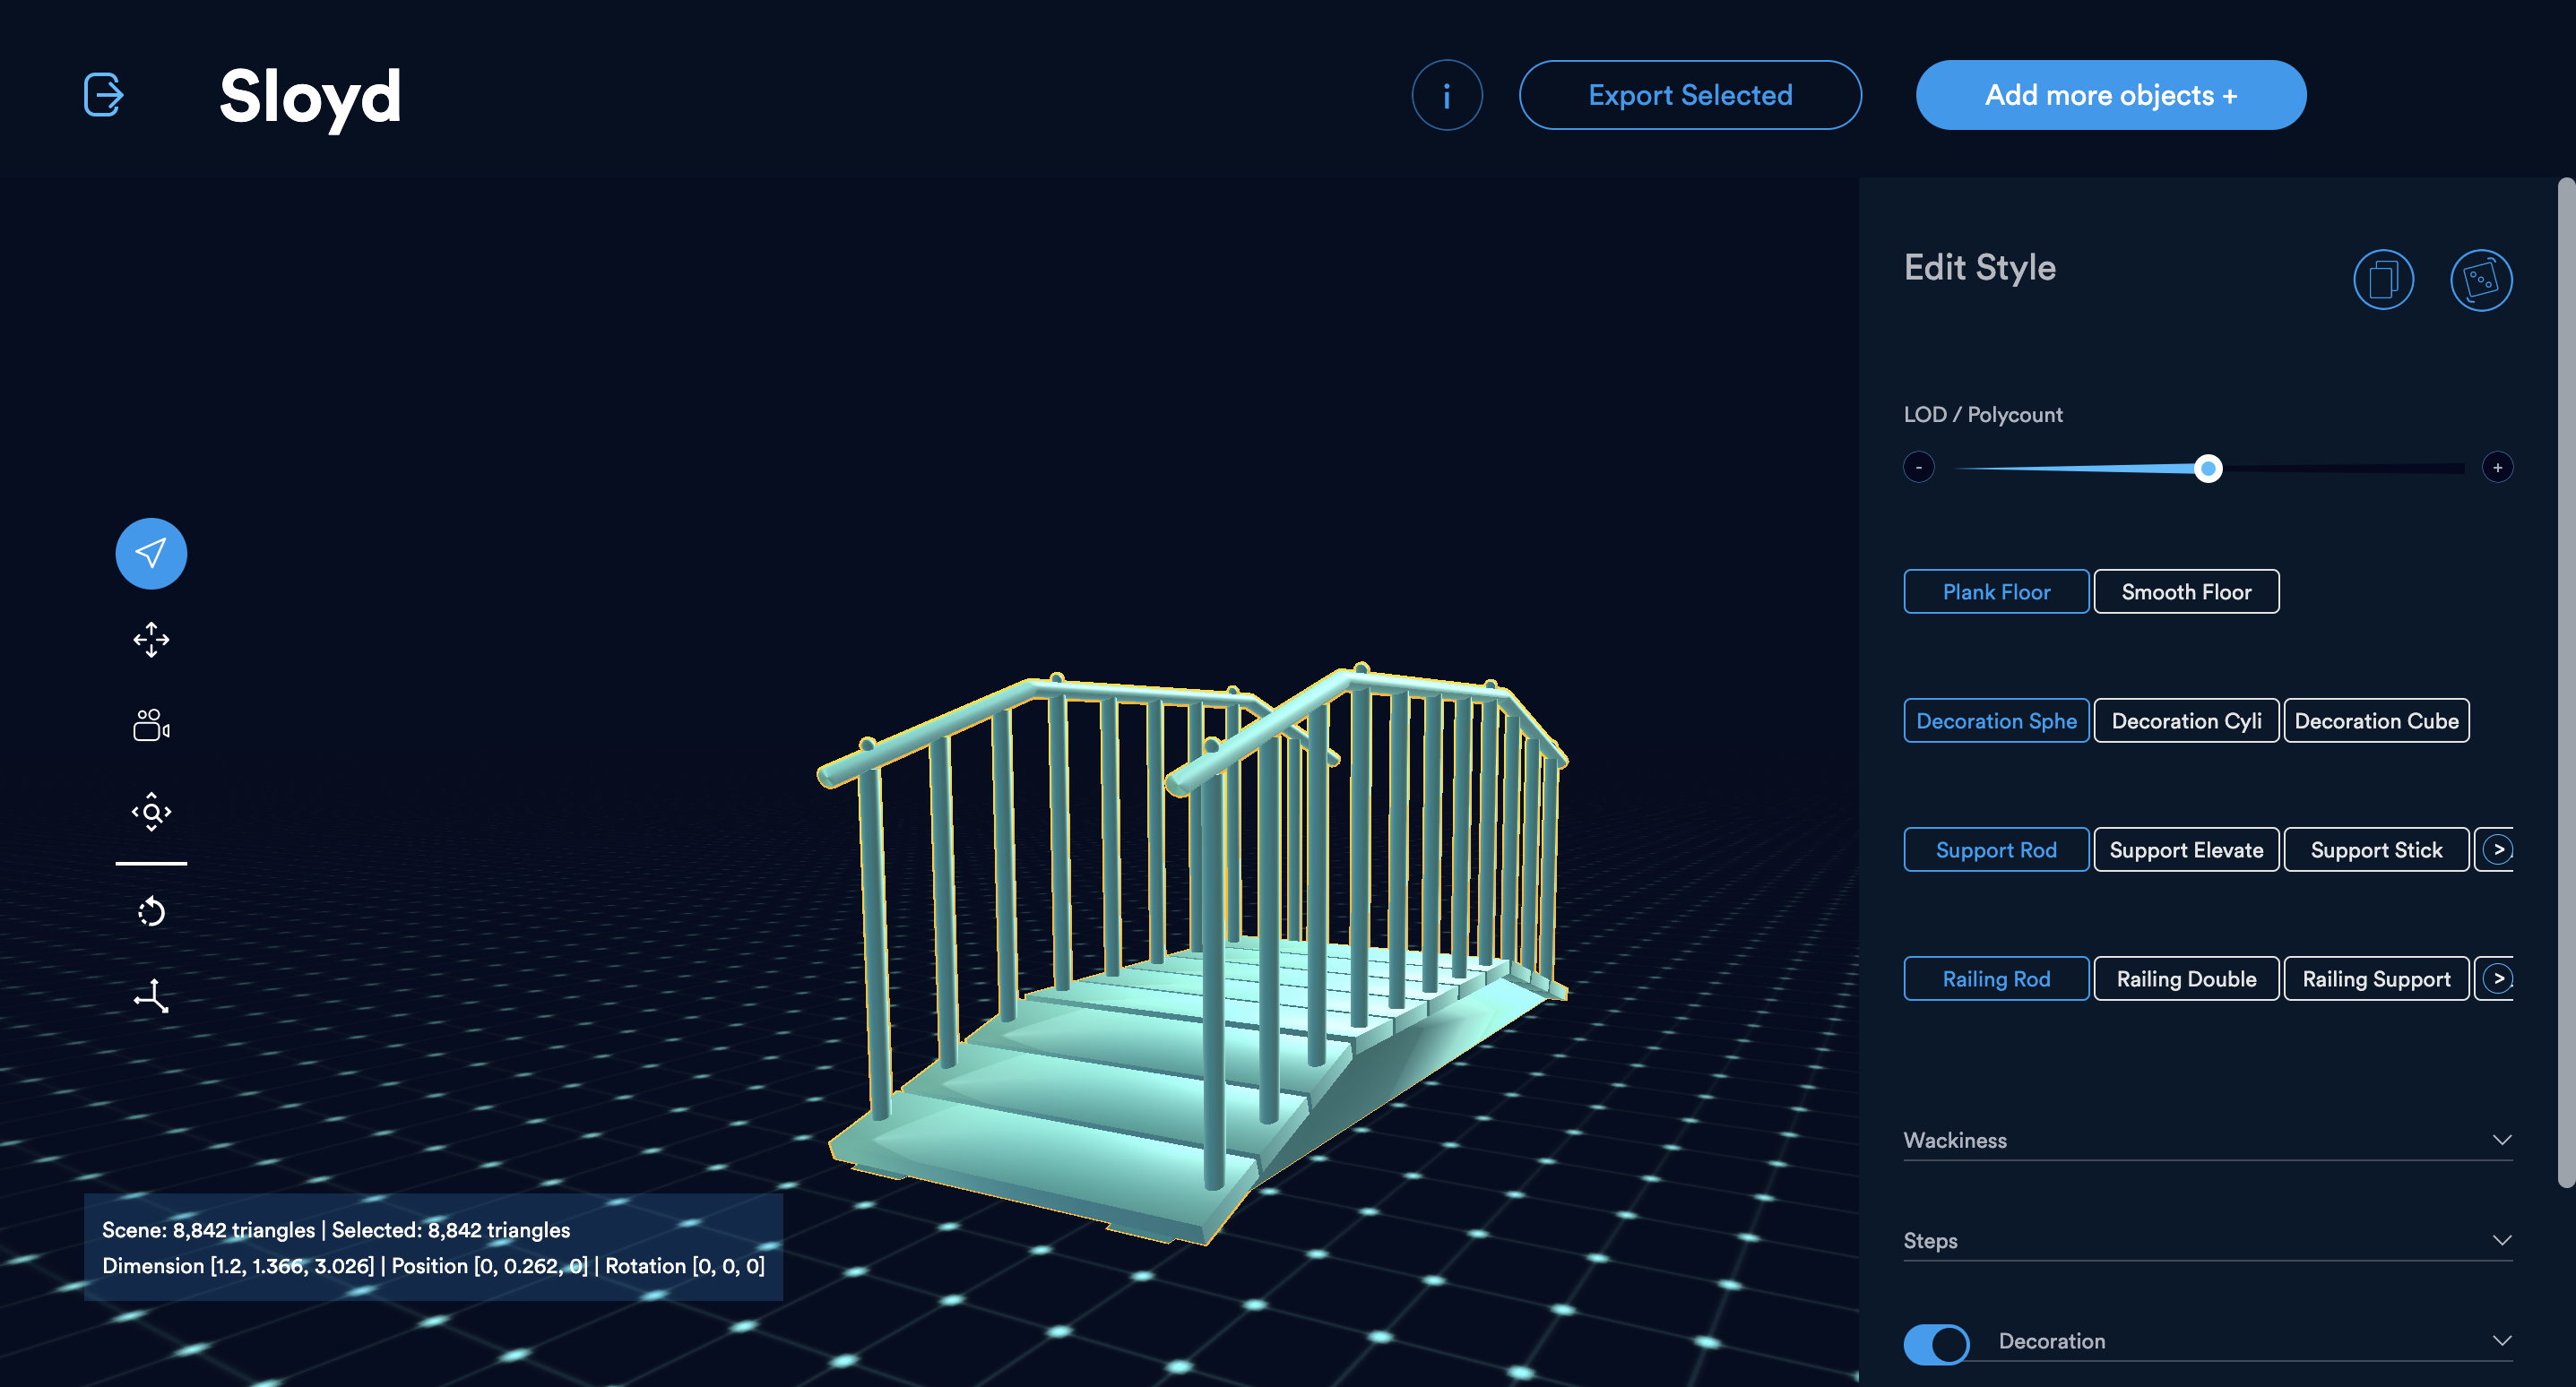The width and height of the screenshot is (2576, 1387).
Task: Click the camera view icon
Action: tap(151, 725)
